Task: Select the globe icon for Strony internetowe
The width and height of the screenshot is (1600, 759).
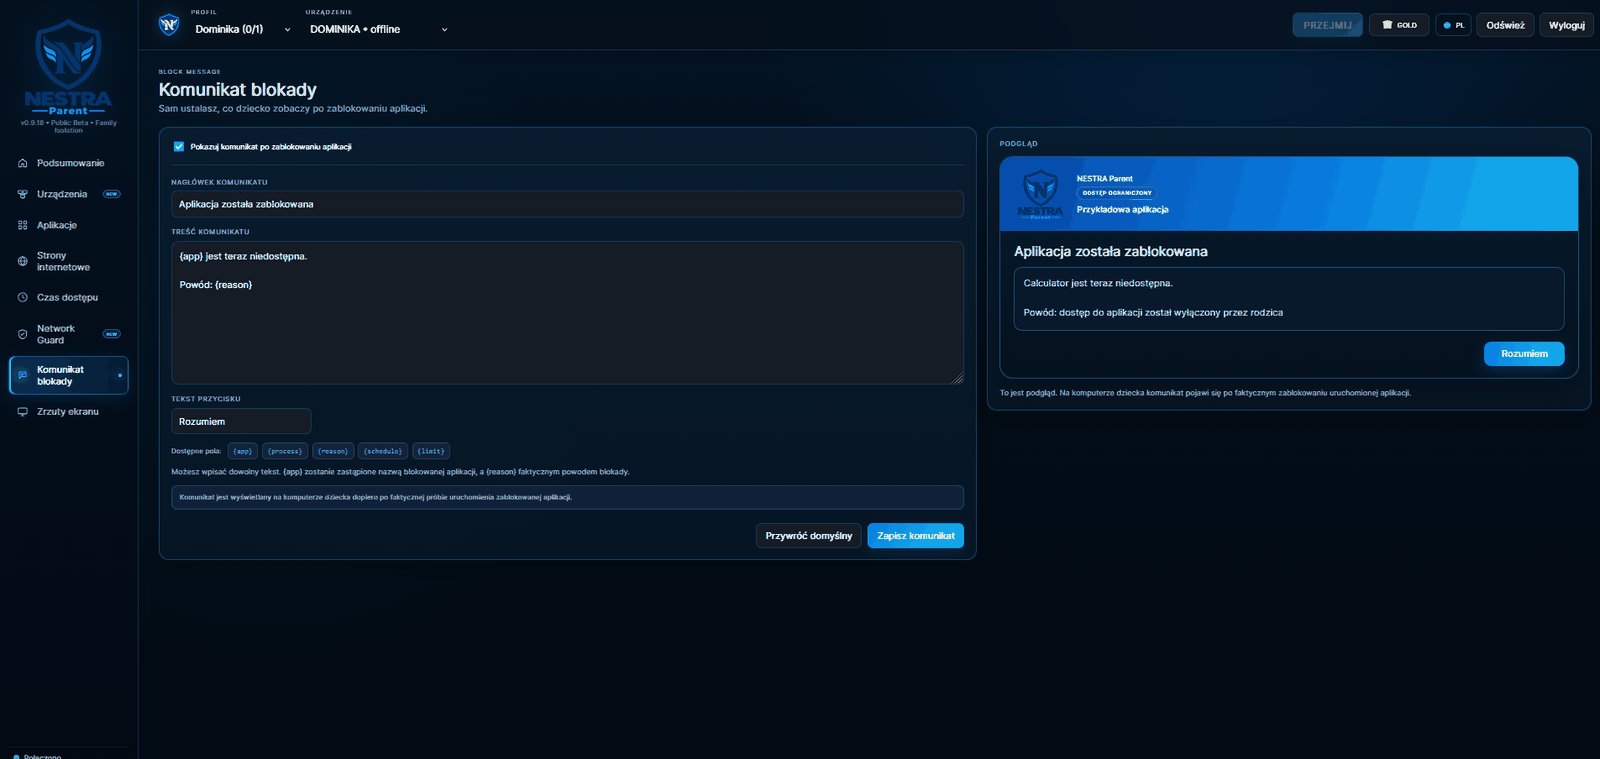Action: [23, 261]
